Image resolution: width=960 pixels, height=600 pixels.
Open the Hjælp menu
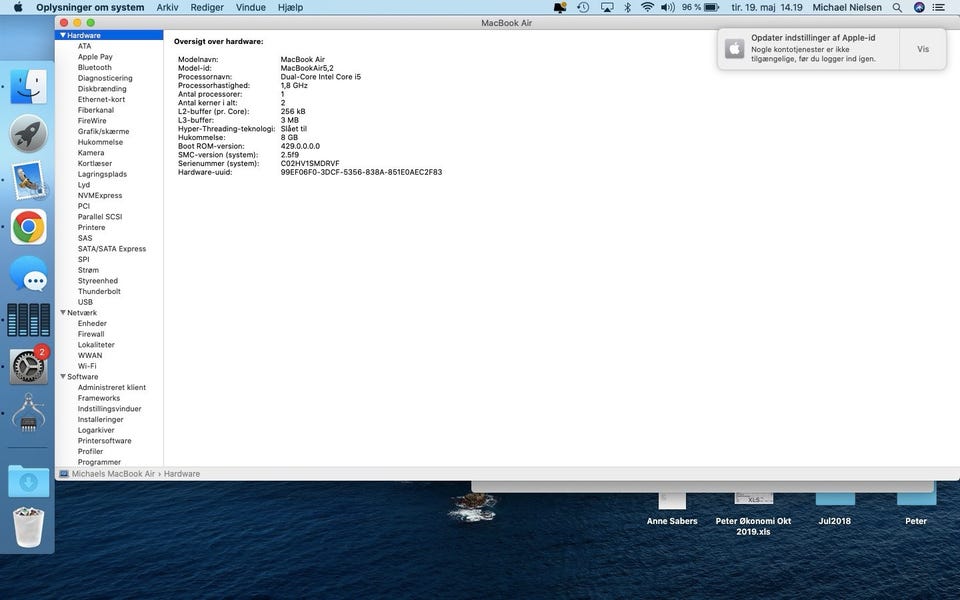pyautogui.click(x=290, y=7)
